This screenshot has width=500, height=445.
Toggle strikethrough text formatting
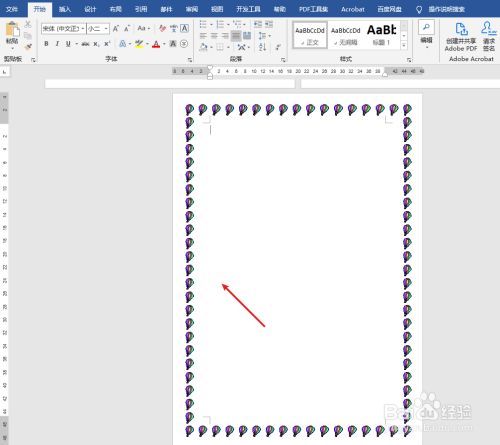(x=85, y=44)
